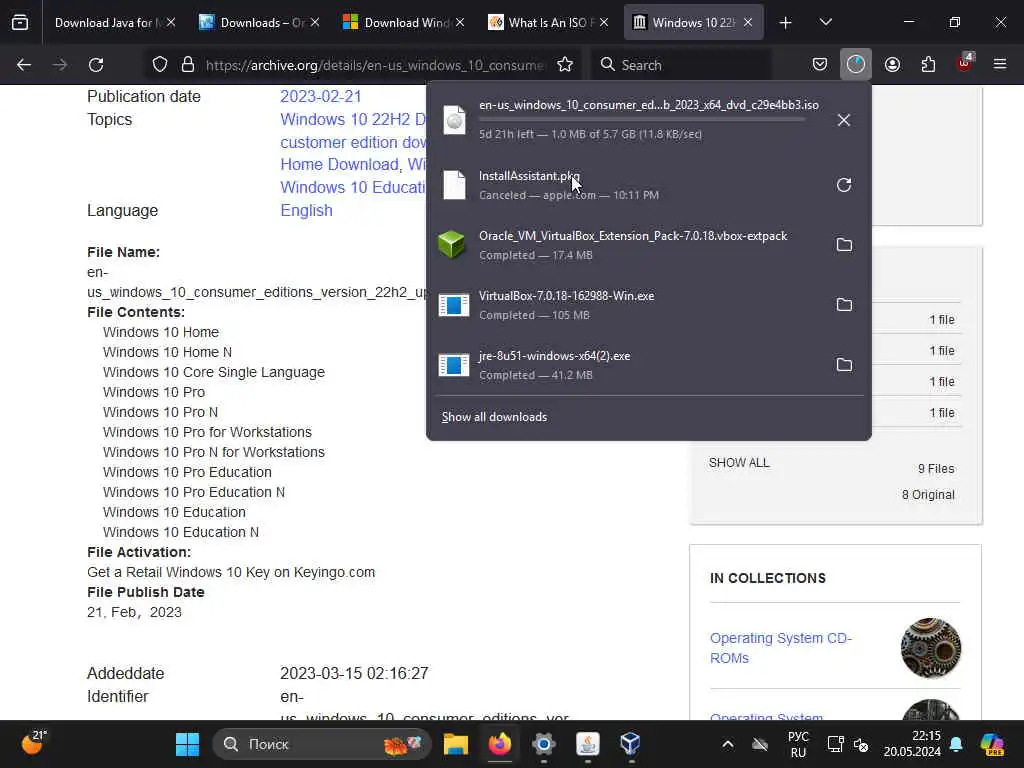Open the extensions puzzle icon
The height and width of the screenshot is (768, 1024).
coord(928,65)
